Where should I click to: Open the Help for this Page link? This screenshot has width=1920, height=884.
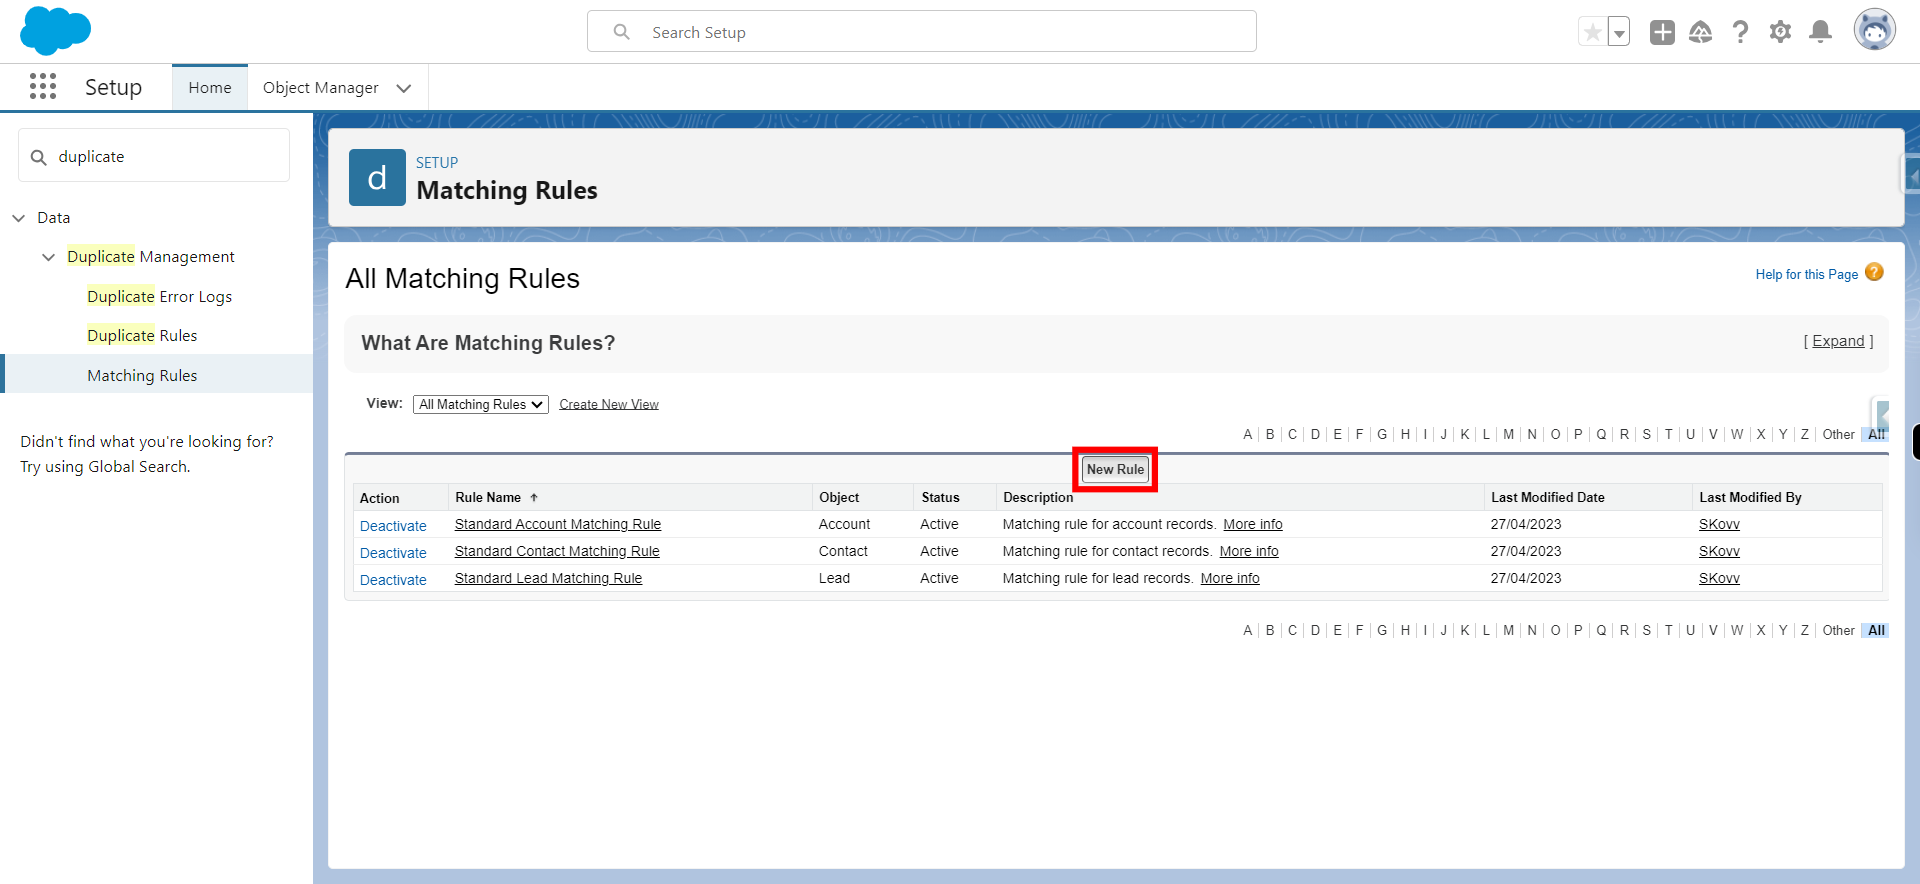pos(1806,274)
